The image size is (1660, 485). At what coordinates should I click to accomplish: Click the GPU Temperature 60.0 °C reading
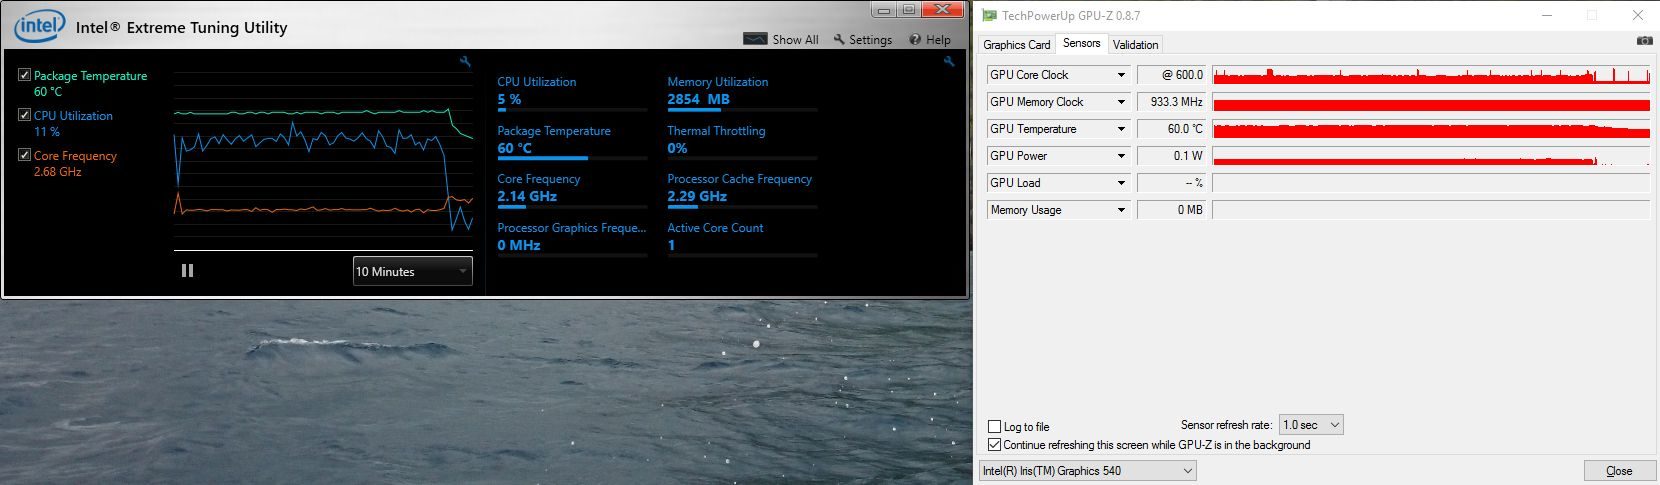[1171, 129]
